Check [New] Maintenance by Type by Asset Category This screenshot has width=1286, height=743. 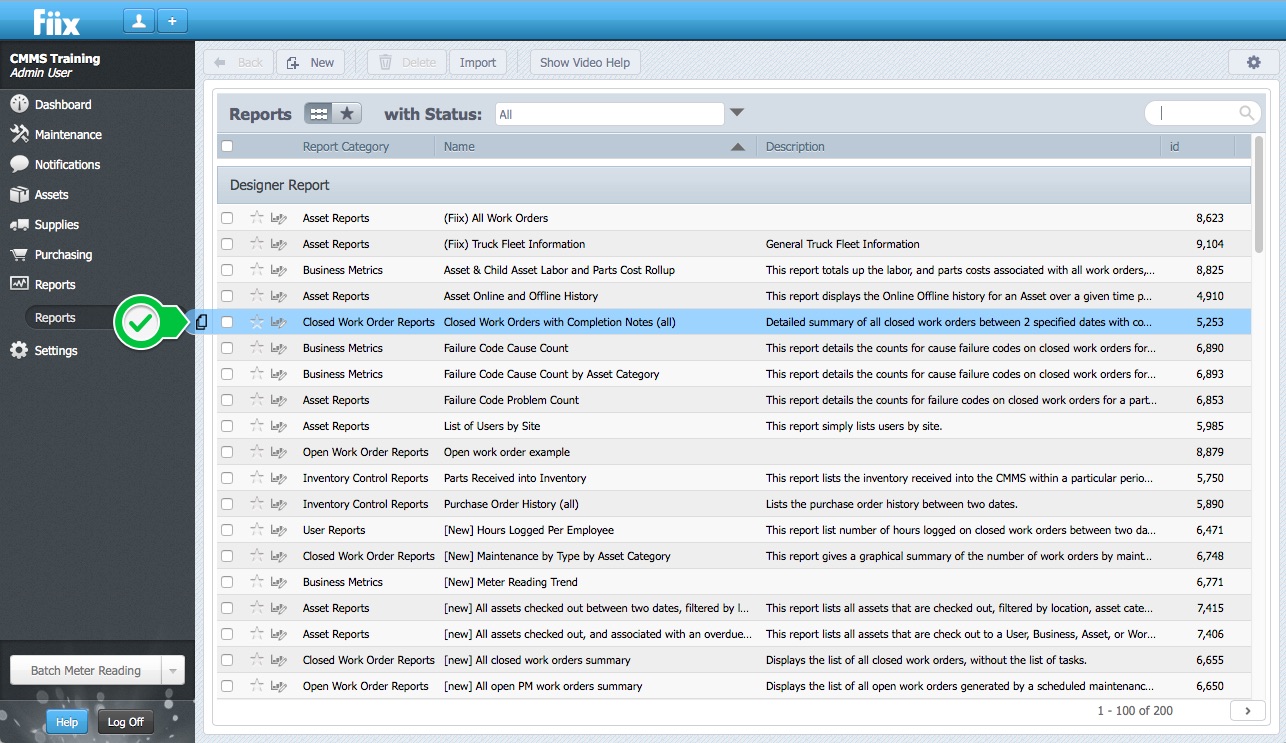click(x=227, y=556)
